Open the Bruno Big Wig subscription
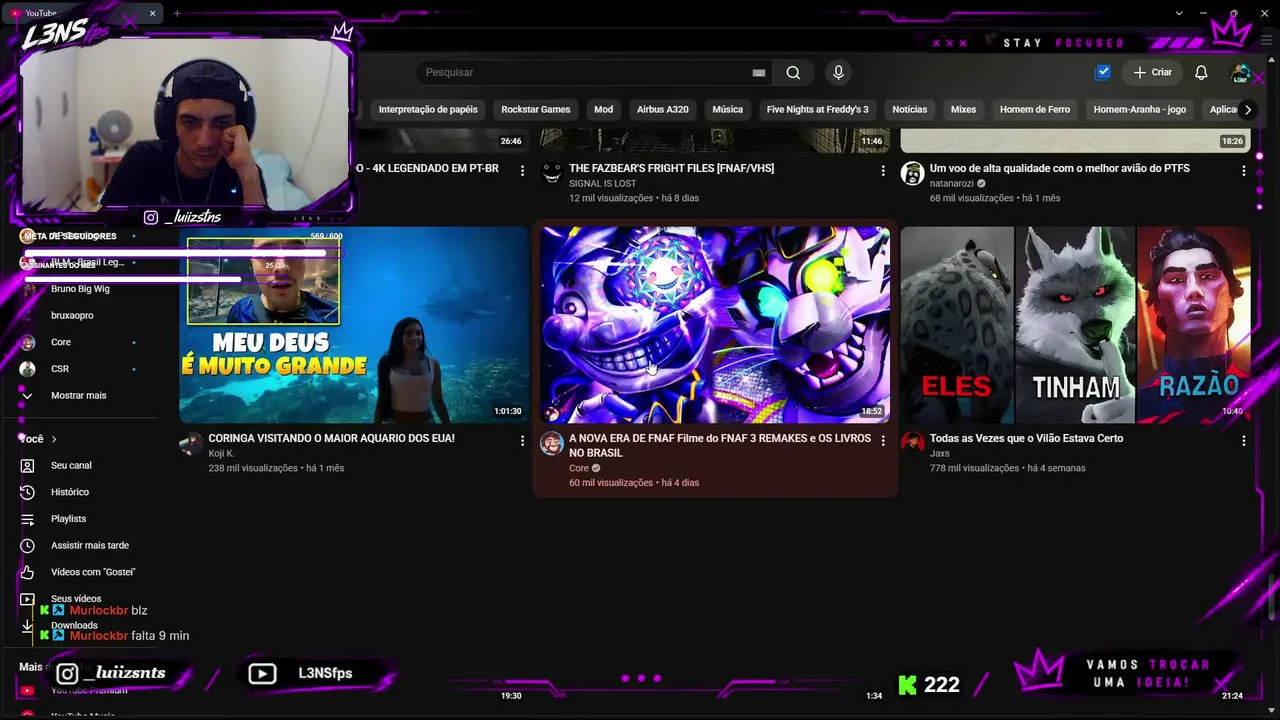 [80, 289]
